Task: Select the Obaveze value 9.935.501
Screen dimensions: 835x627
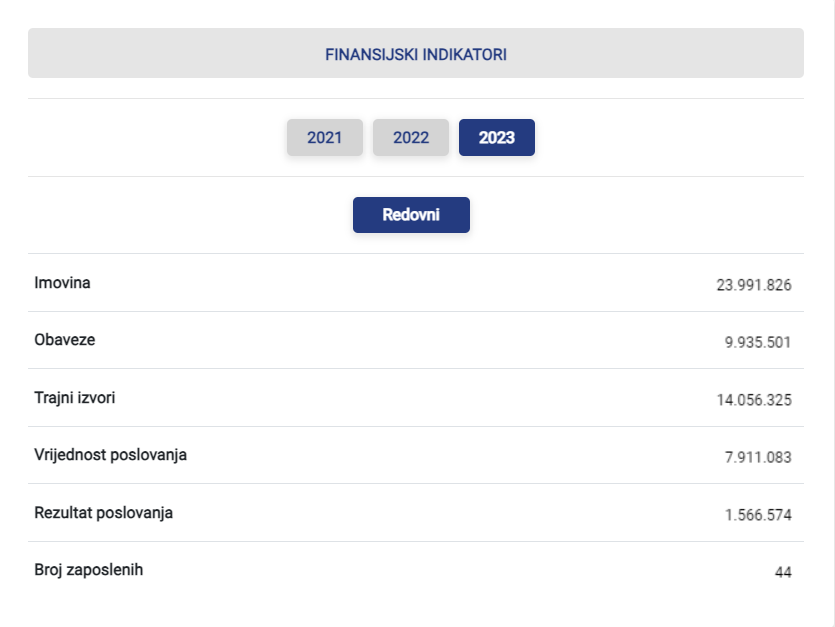Action: [x=758, y=342]
